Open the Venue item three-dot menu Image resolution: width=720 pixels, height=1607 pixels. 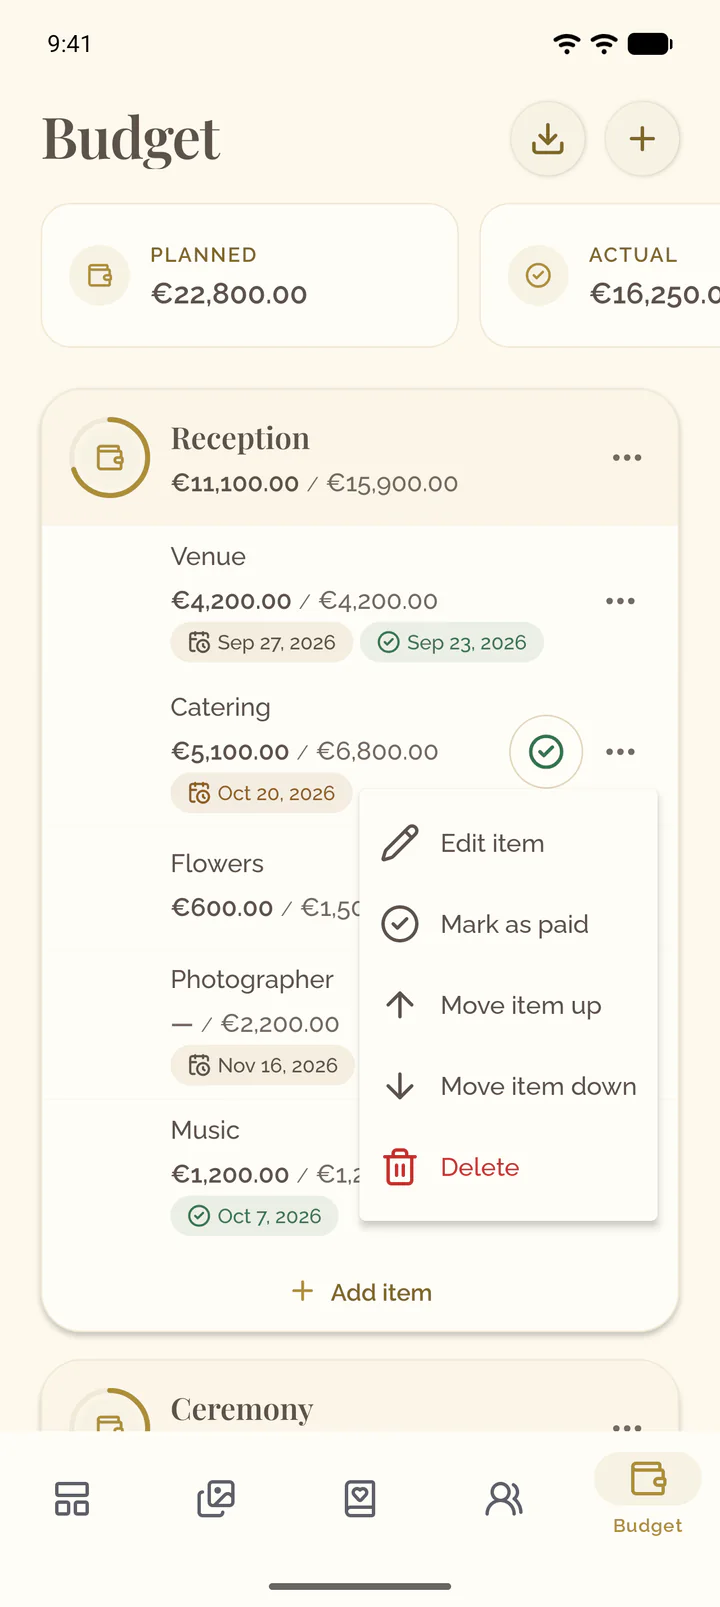click(x=620, y=601)
